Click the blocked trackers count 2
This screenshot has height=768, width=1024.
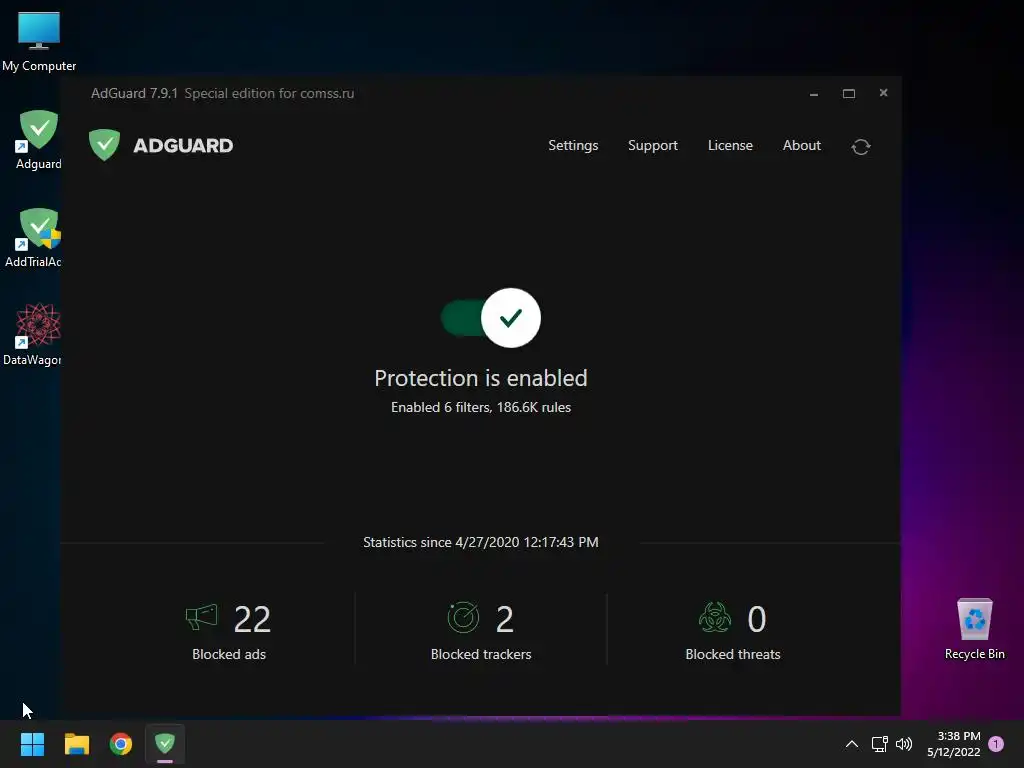[x=505, y=619]
